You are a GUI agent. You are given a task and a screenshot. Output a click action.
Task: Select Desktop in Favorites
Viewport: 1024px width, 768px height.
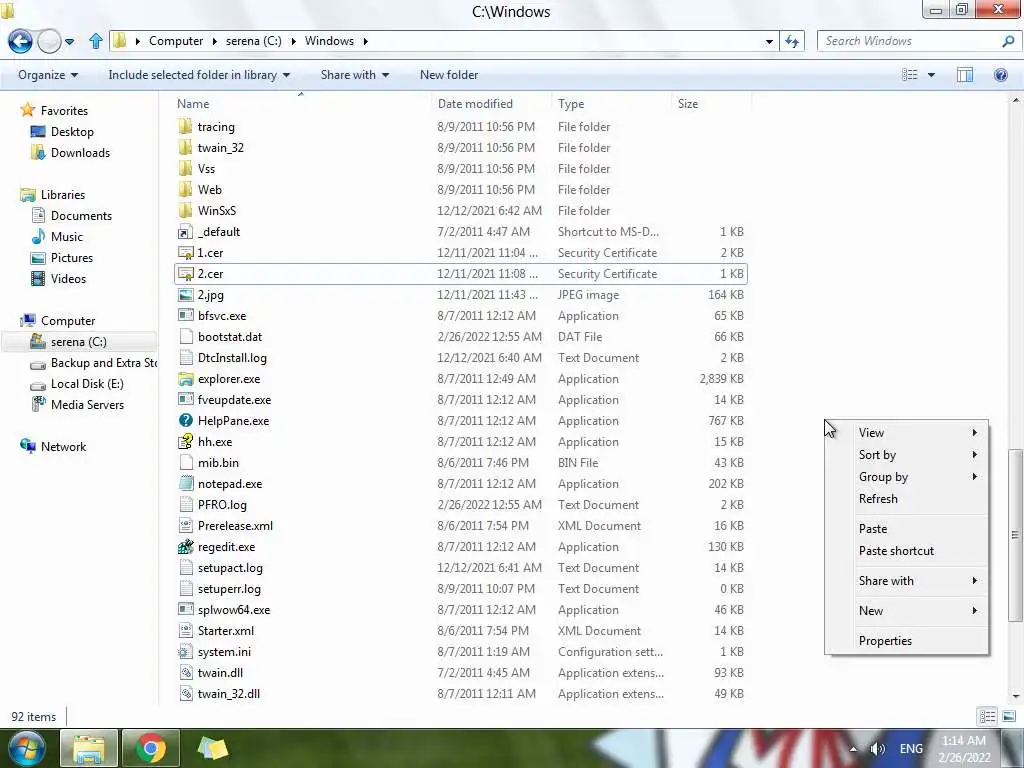coord(63,132)
